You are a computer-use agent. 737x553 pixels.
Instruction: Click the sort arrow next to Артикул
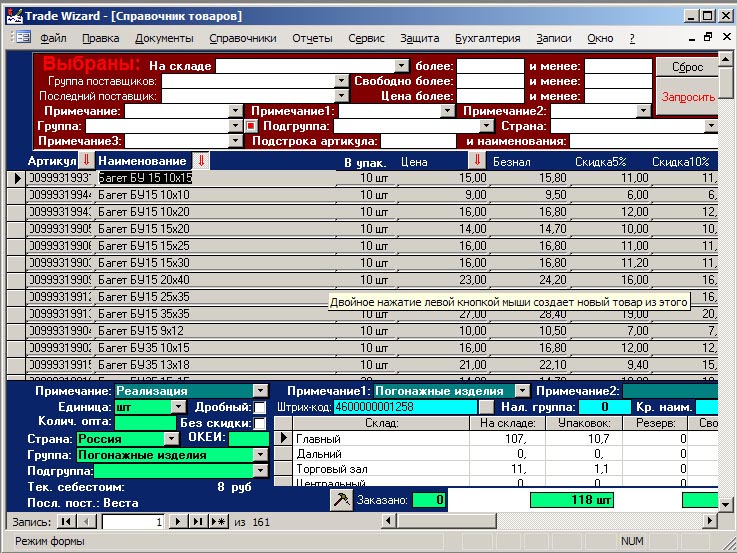86,161
